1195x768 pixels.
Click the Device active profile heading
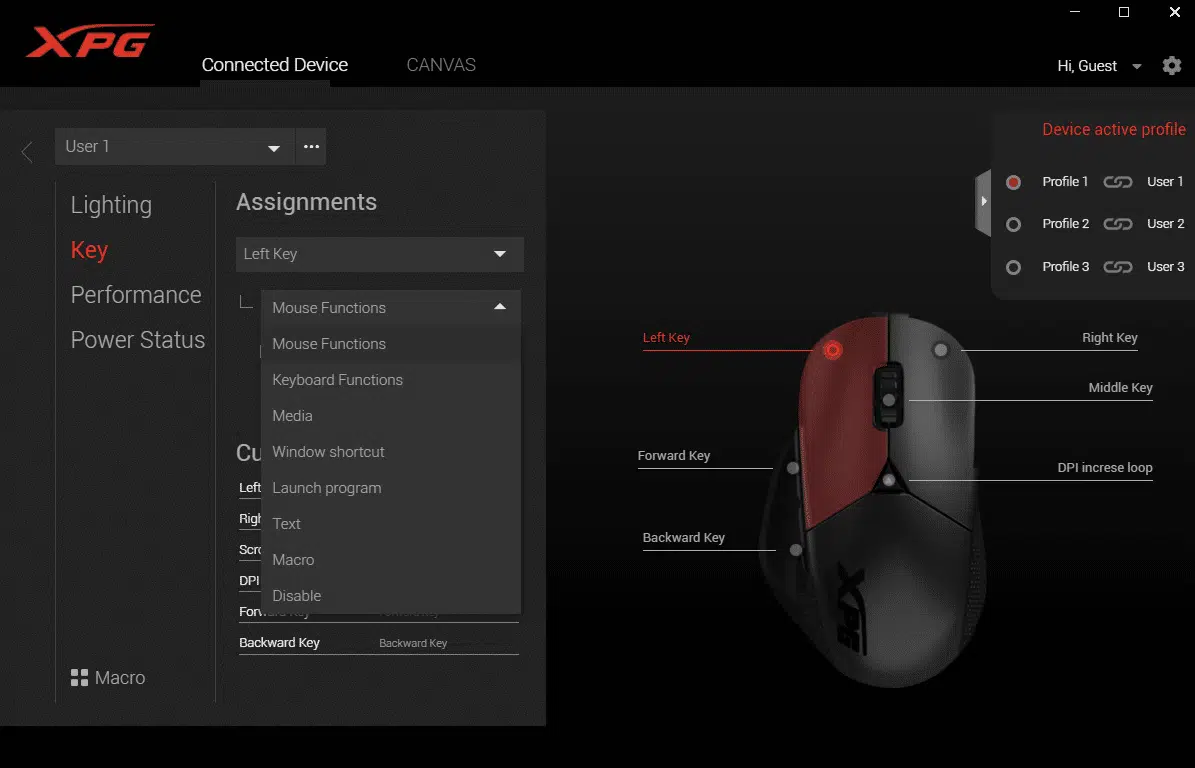pyautogui.click(x=1113, y=130)
